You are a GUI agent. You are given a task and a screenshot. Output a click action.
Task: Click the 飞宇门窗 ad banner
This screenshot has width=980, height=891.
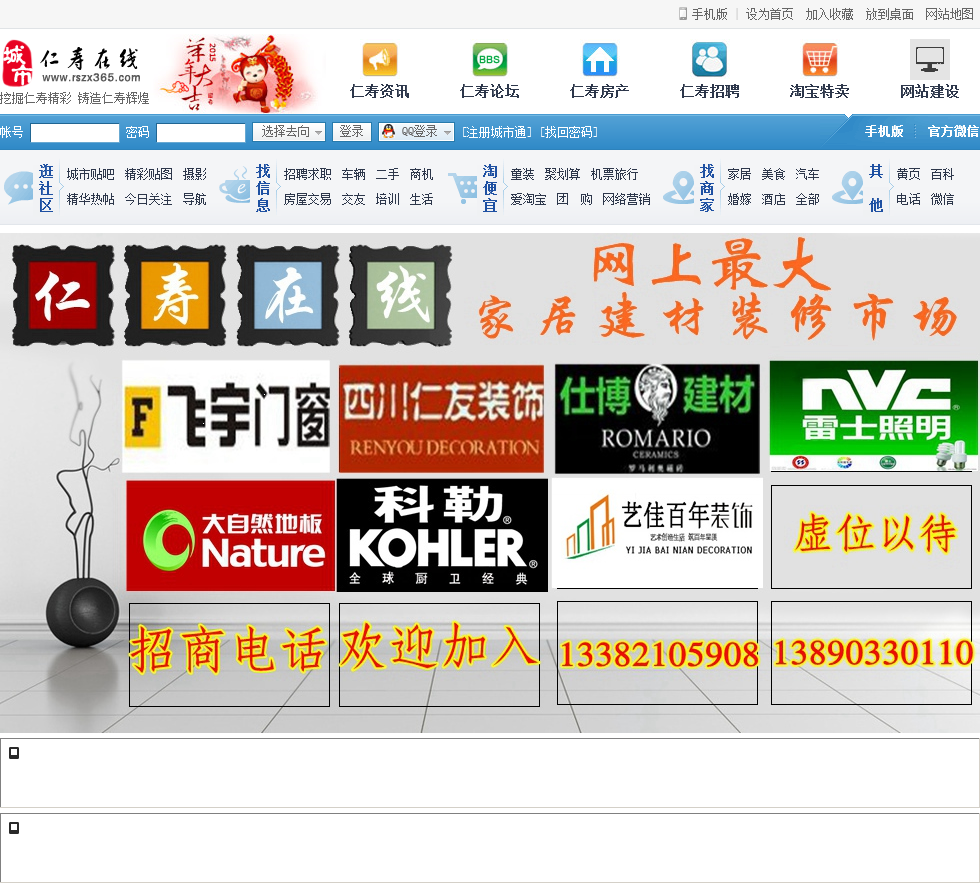[x=226, y=417]
